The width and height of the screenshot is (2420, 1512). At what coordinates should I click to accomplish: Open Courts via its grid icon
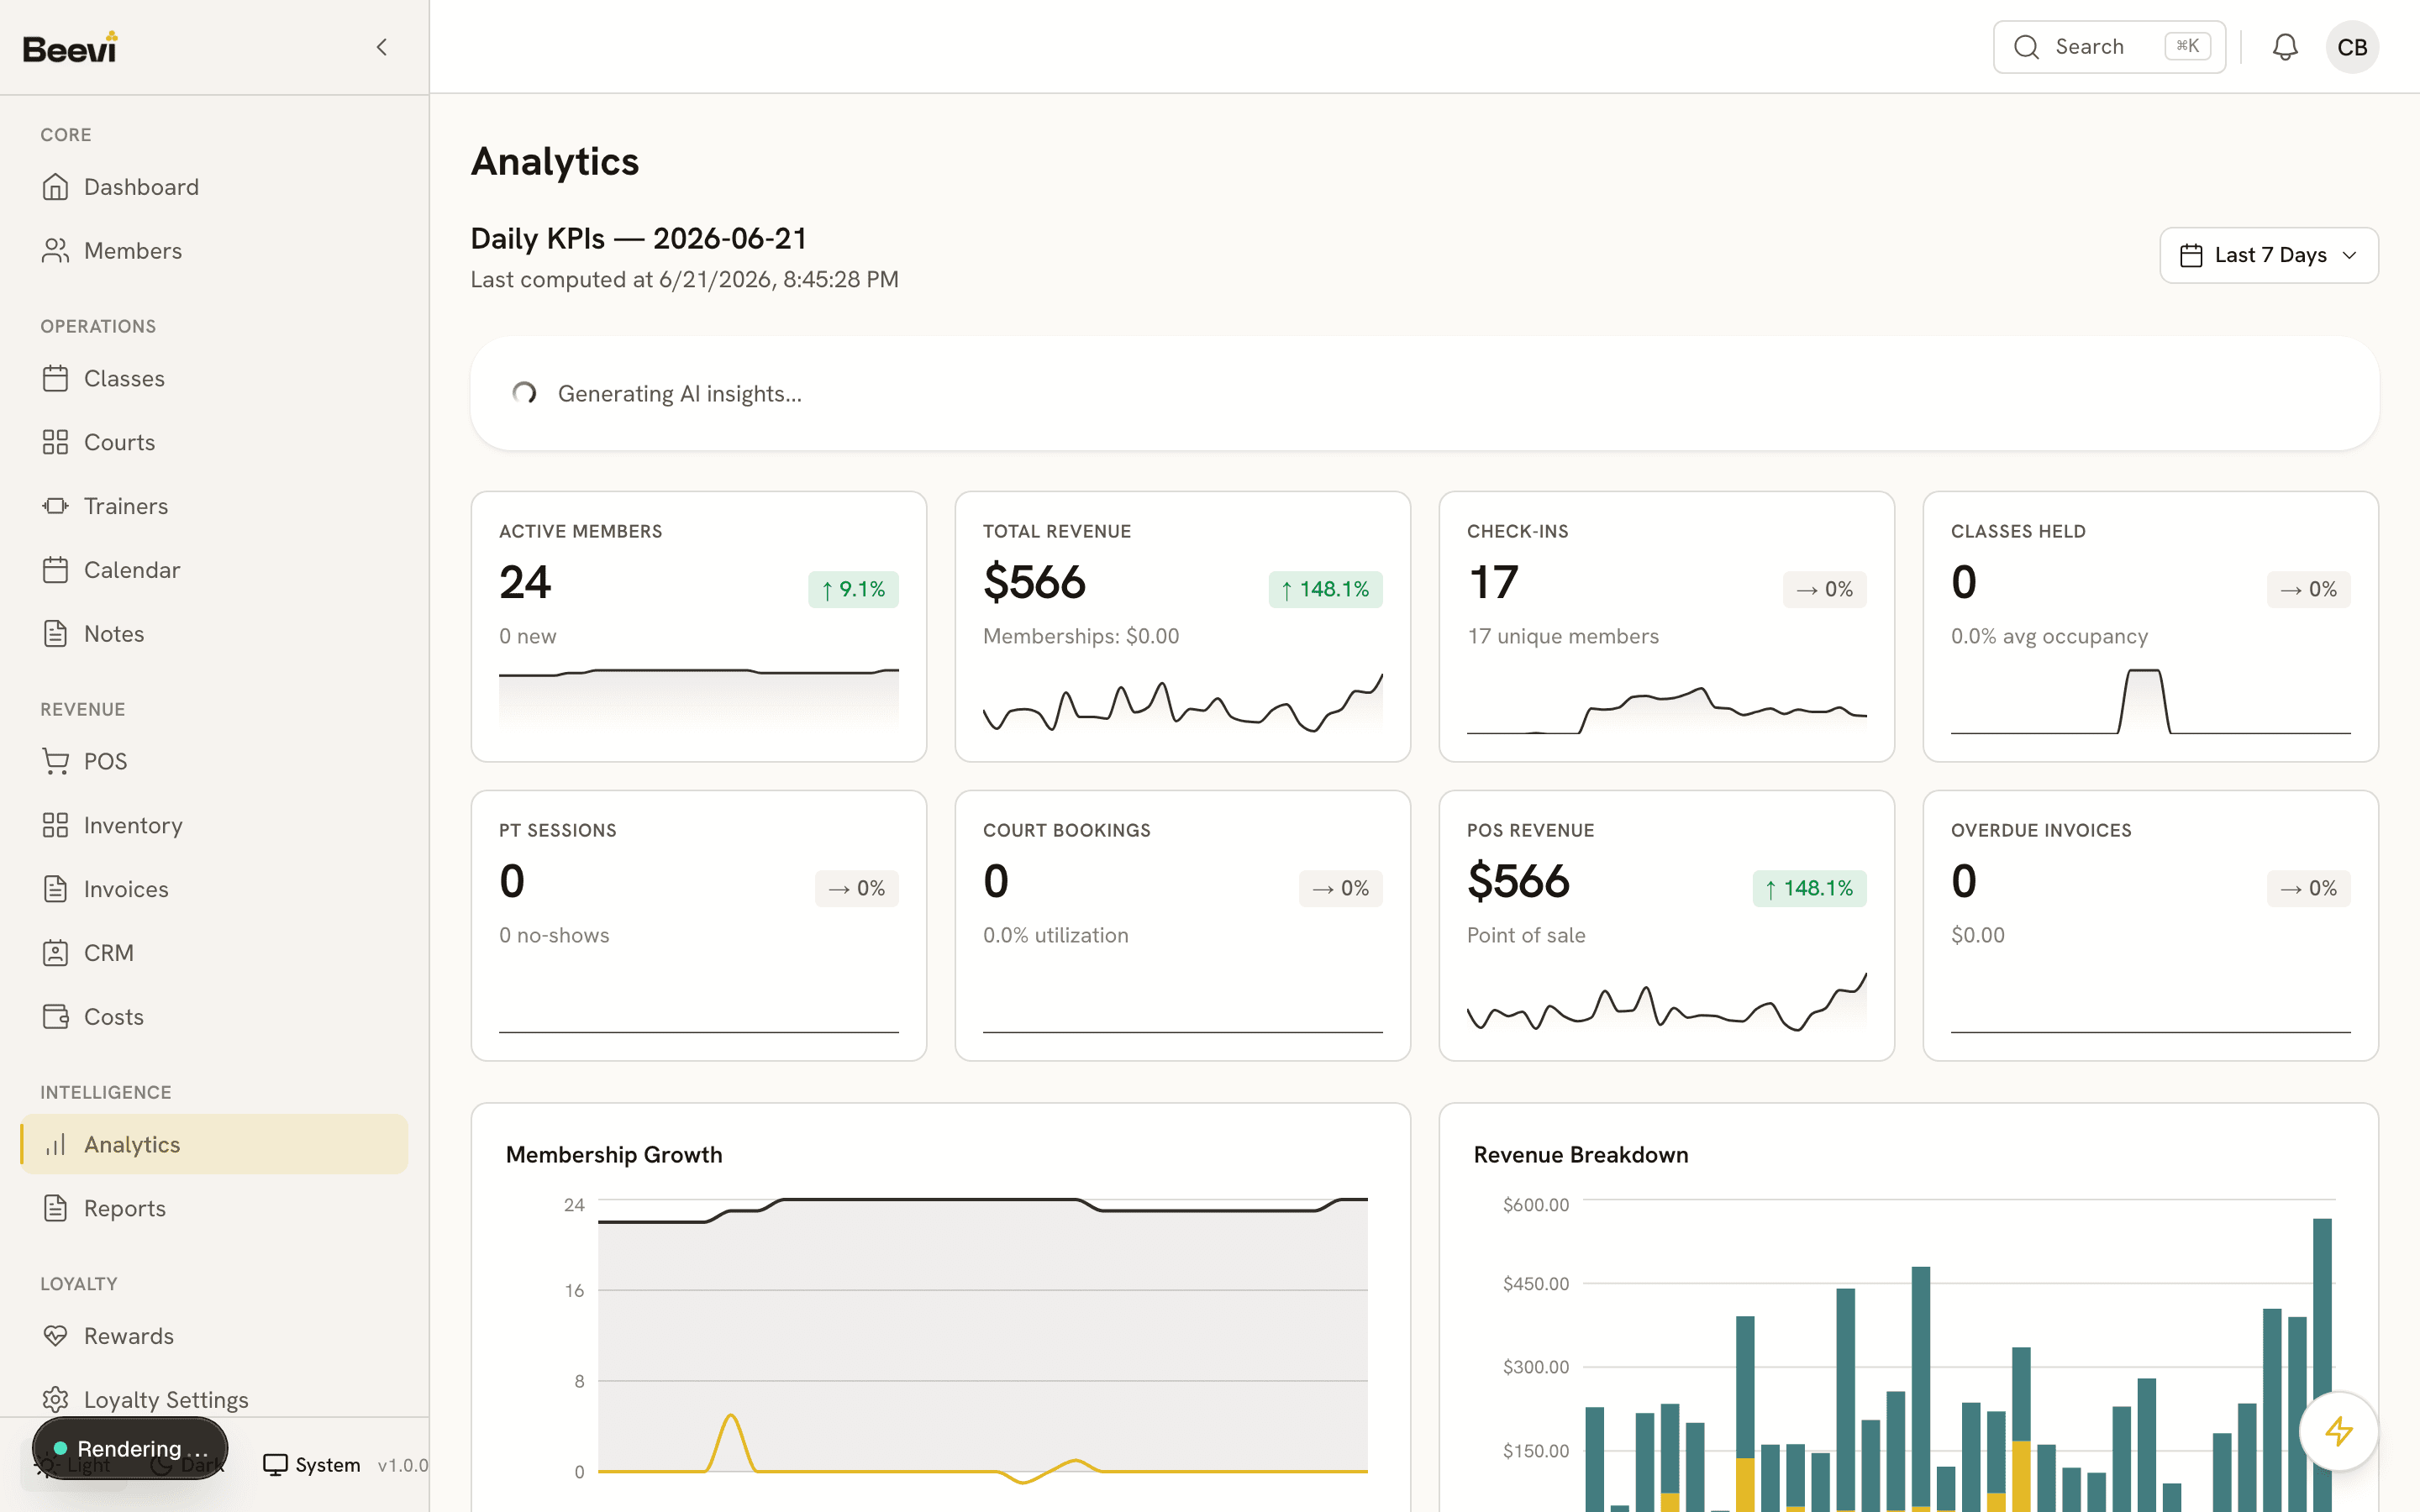(55, 442)
